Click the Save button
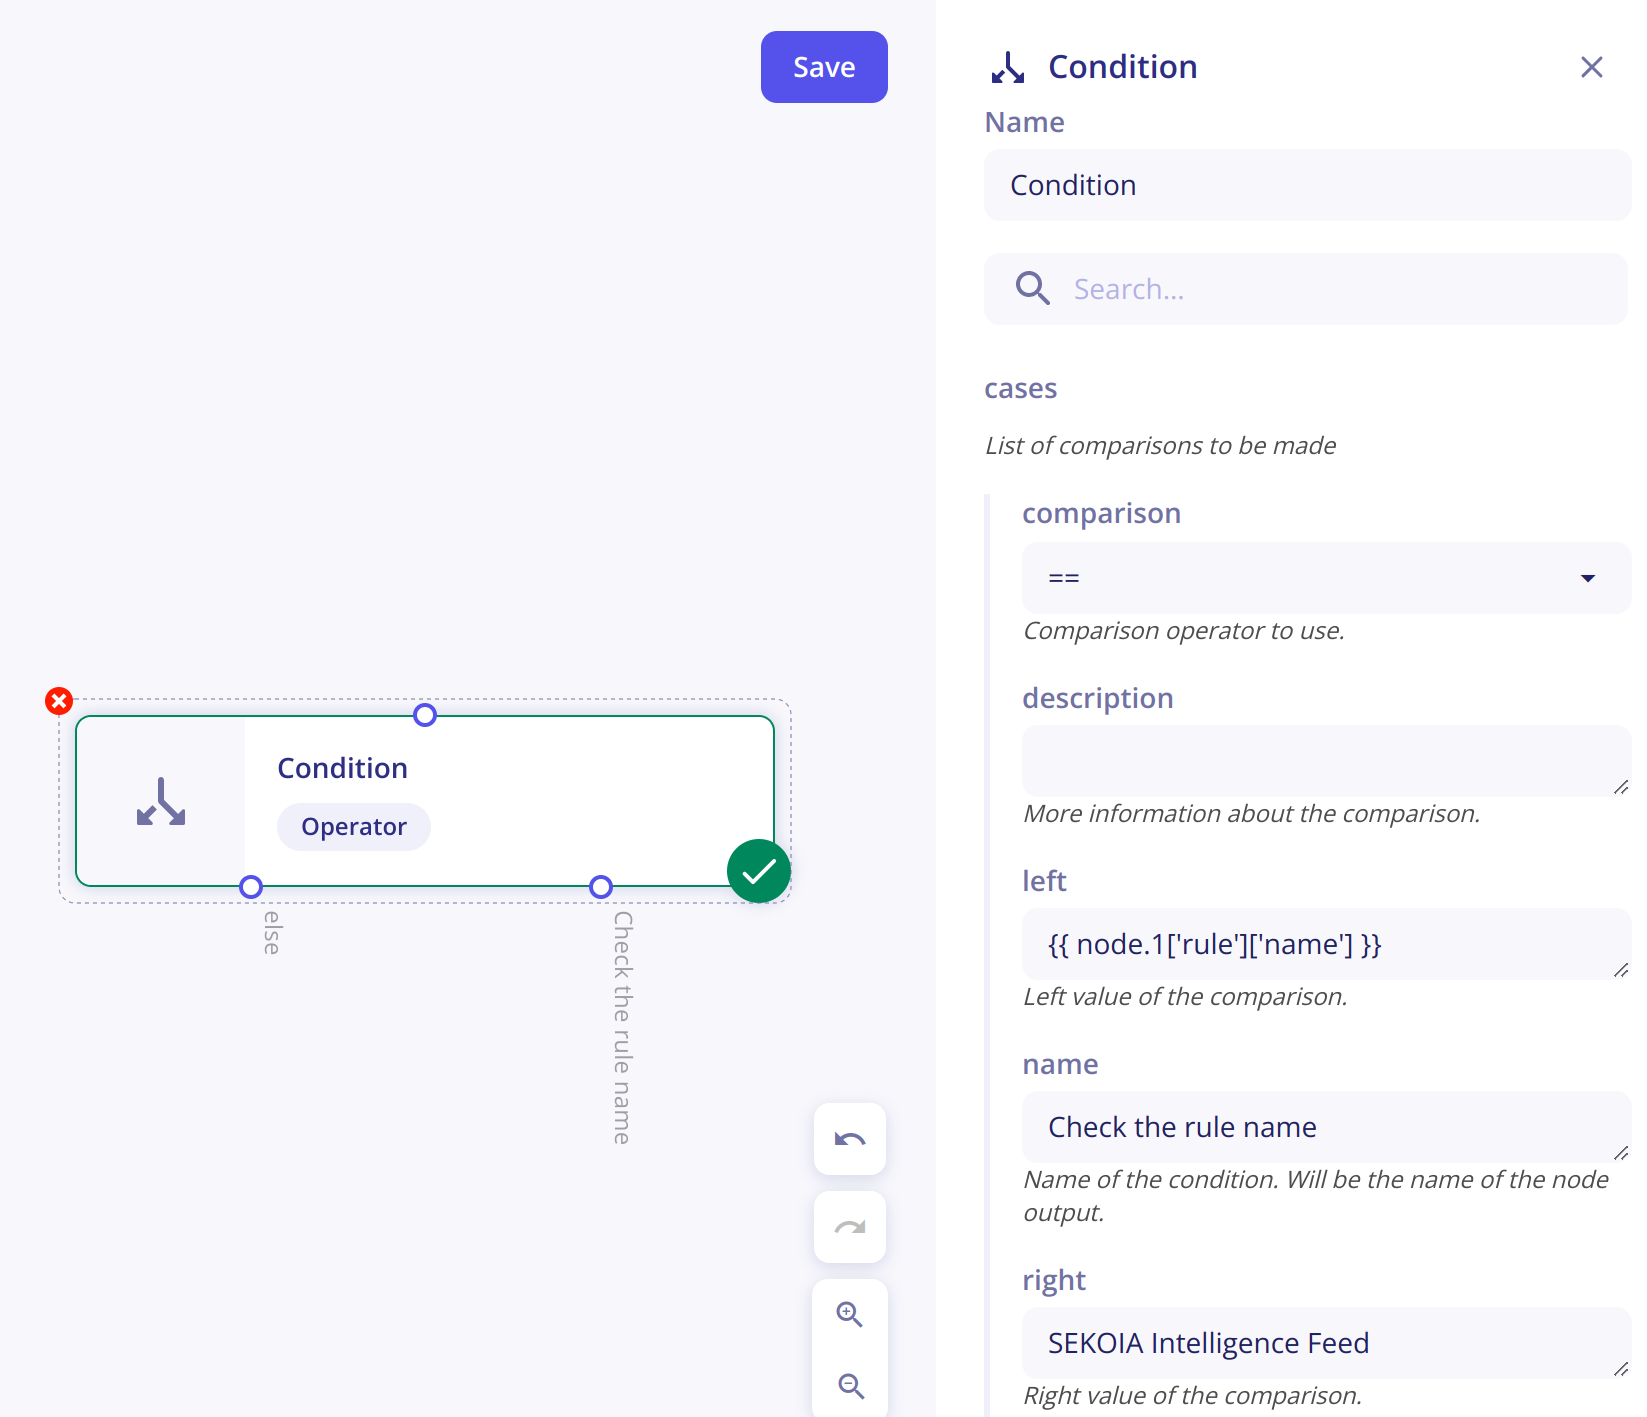This screenshot has width=1647, height=1417. click(x=823, y=67)
